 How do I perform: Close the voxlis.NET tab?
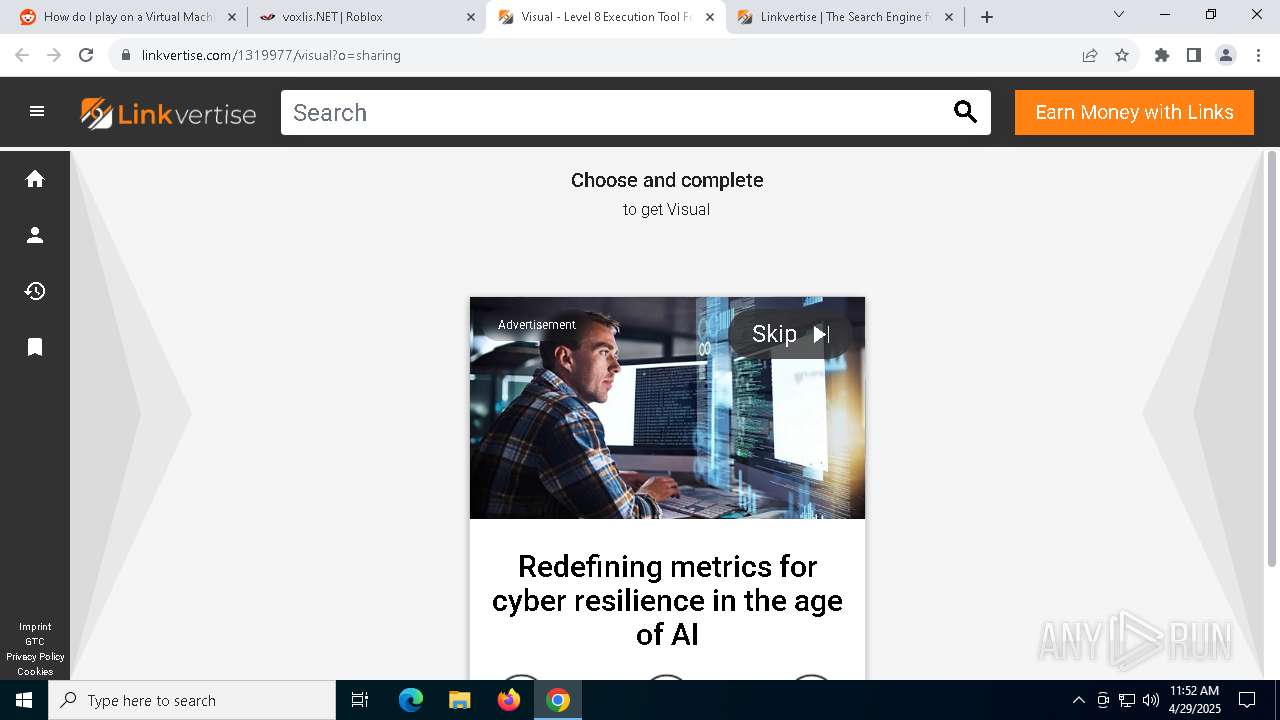(471, 17)
